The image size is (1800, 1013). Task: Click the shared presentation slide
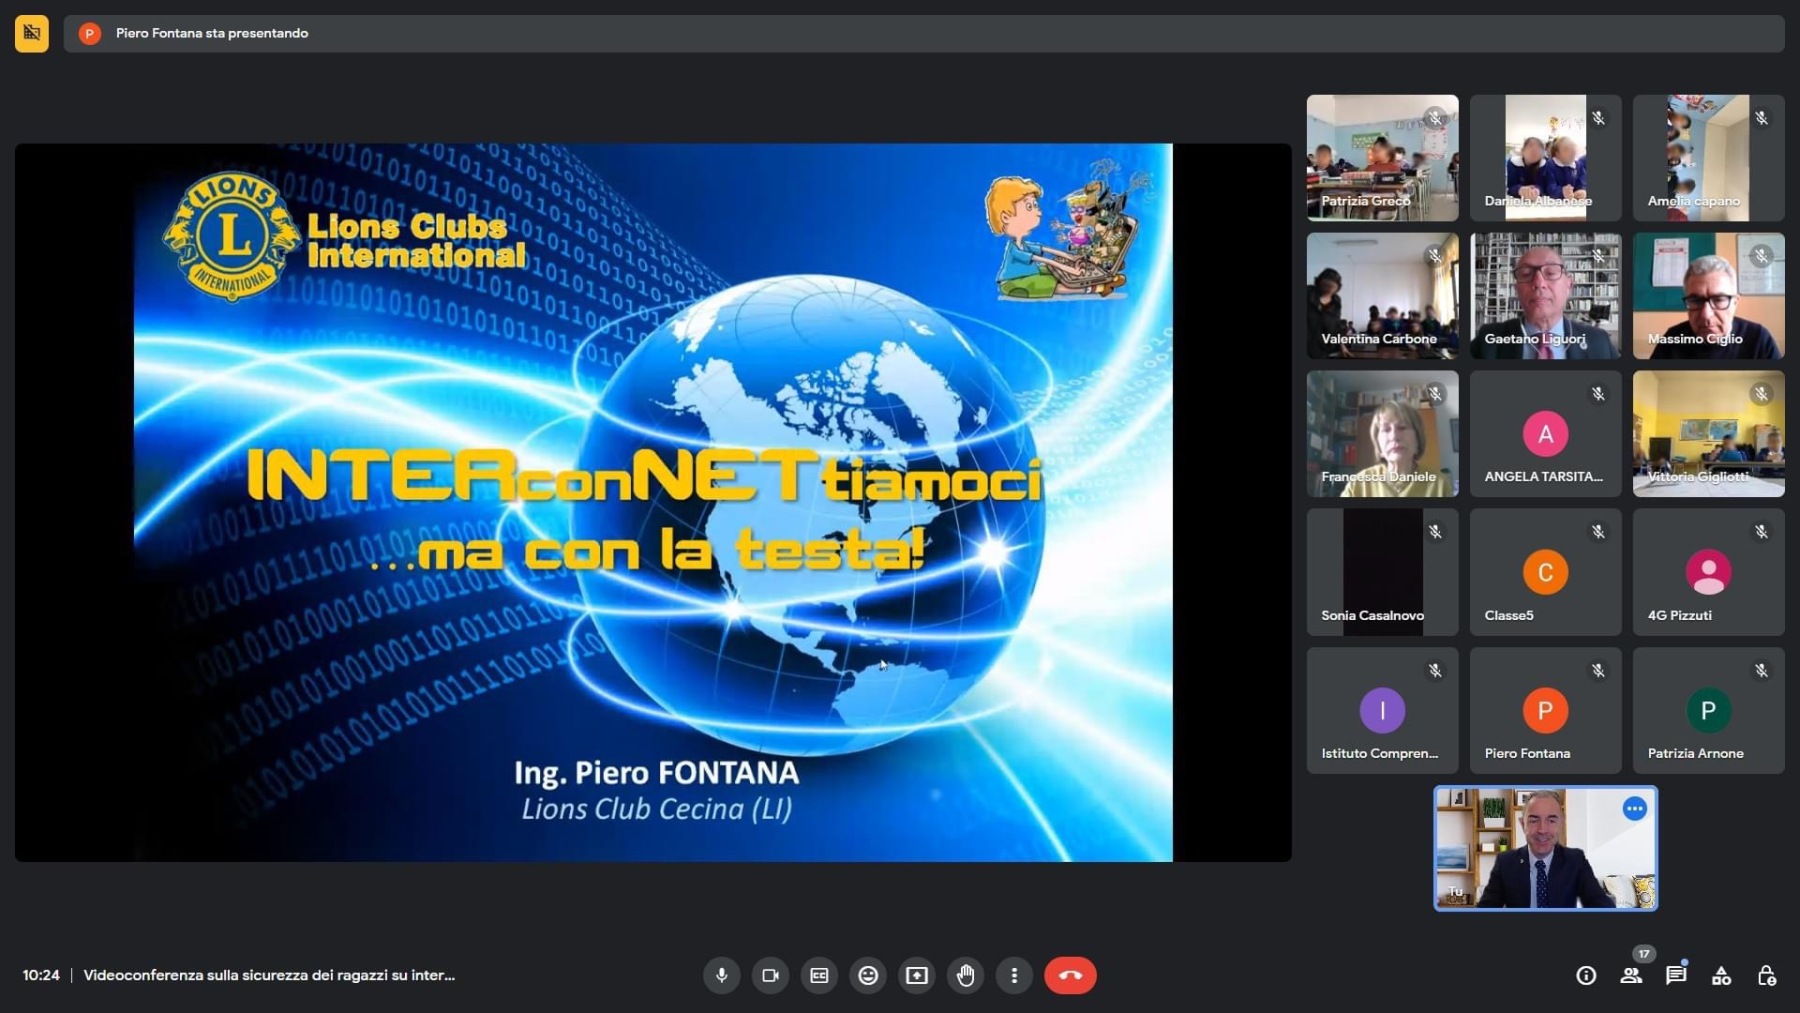click(x=653, y=502)
